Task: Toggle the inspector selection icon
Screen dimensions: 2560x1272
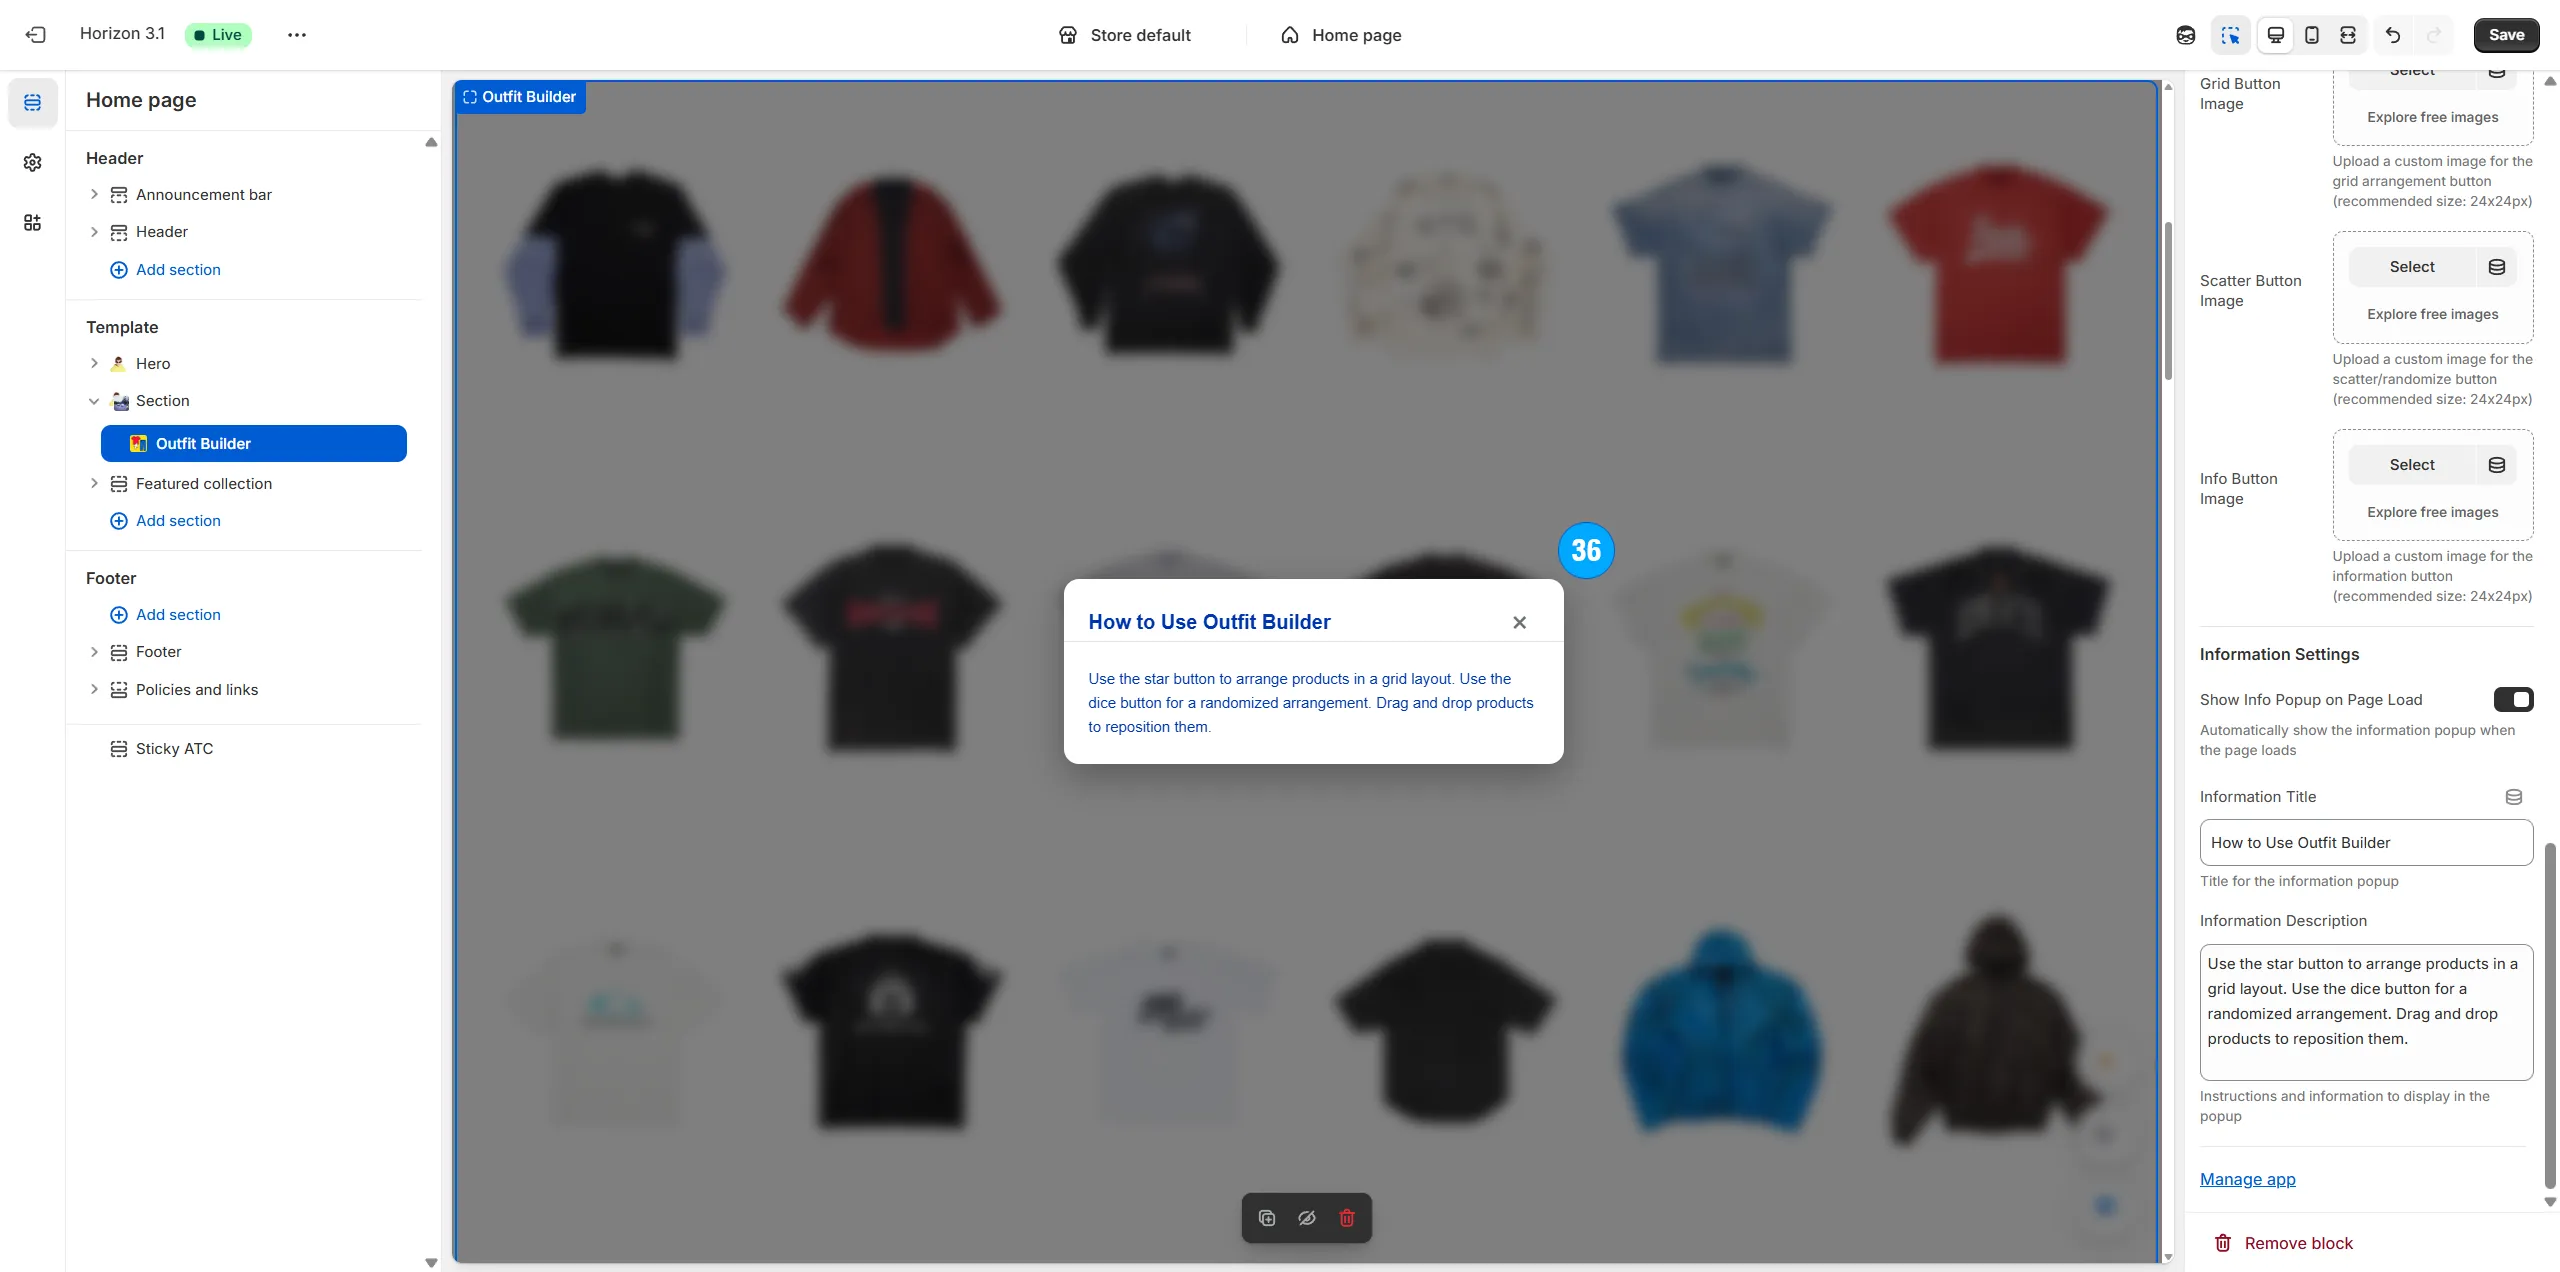Action: [2230, 35]
